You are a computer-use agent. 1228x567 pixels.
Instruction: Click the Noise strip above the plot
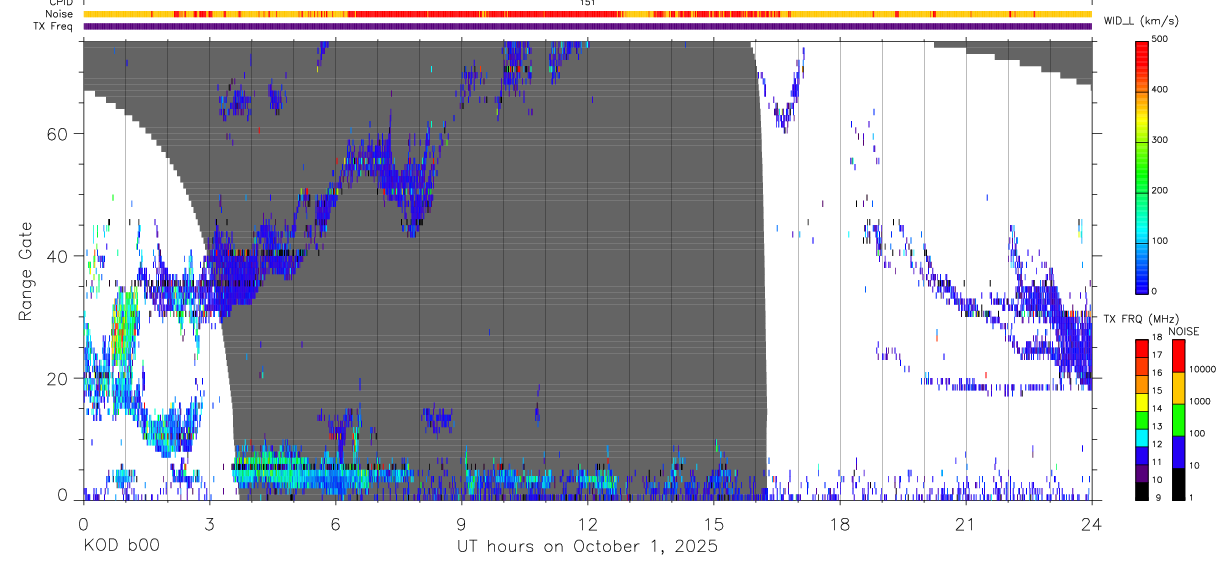click(x=587, y=14)
